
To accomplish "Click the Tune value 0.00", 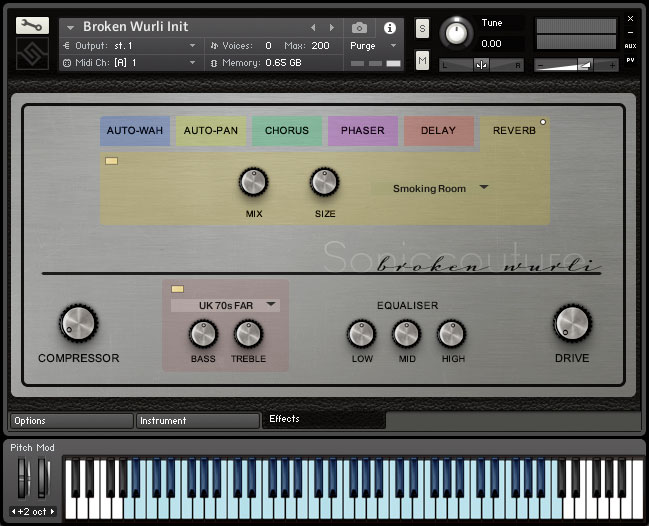I will point(491,43).
